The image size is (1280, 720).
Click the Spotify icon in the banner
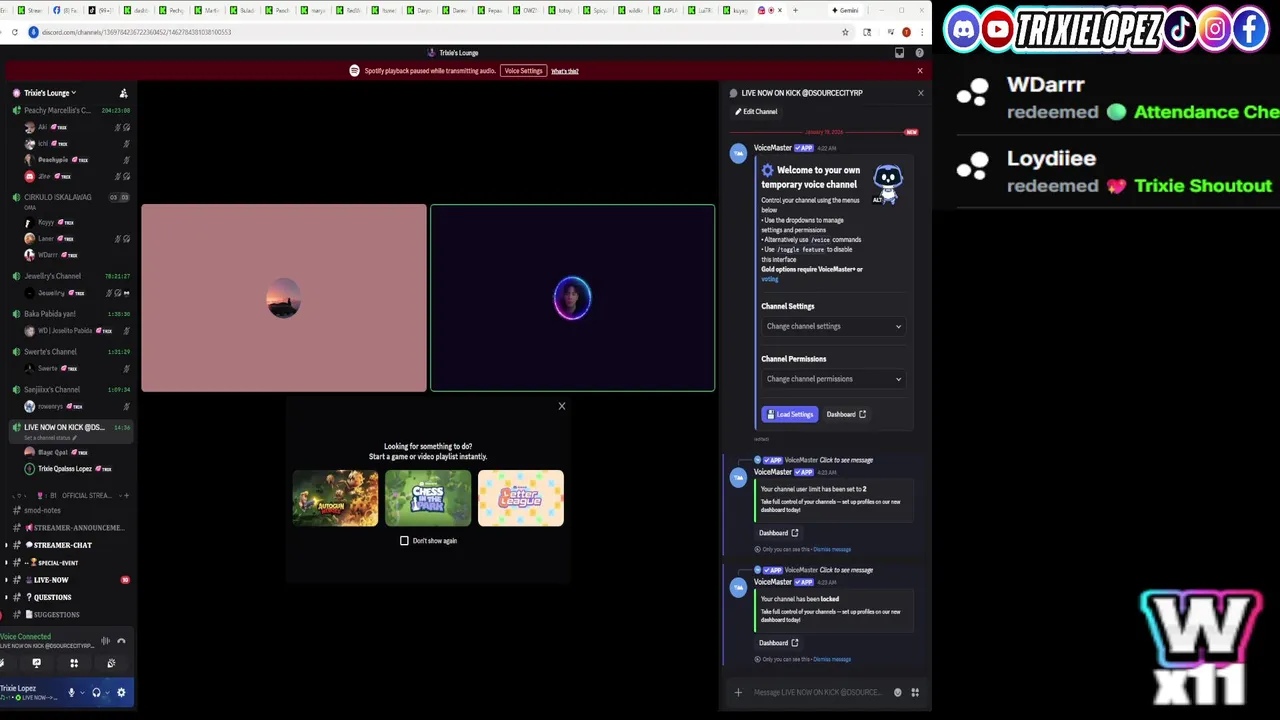pyautogui.click(x=354, y=71)
